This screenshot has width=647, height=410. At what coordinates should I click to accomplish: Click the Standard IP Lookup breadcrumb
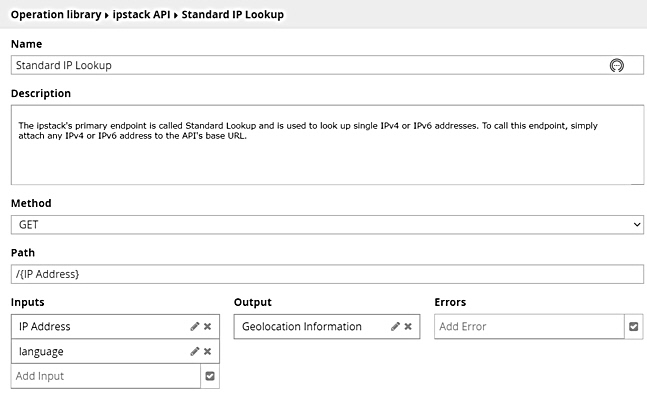pos(232,14)
